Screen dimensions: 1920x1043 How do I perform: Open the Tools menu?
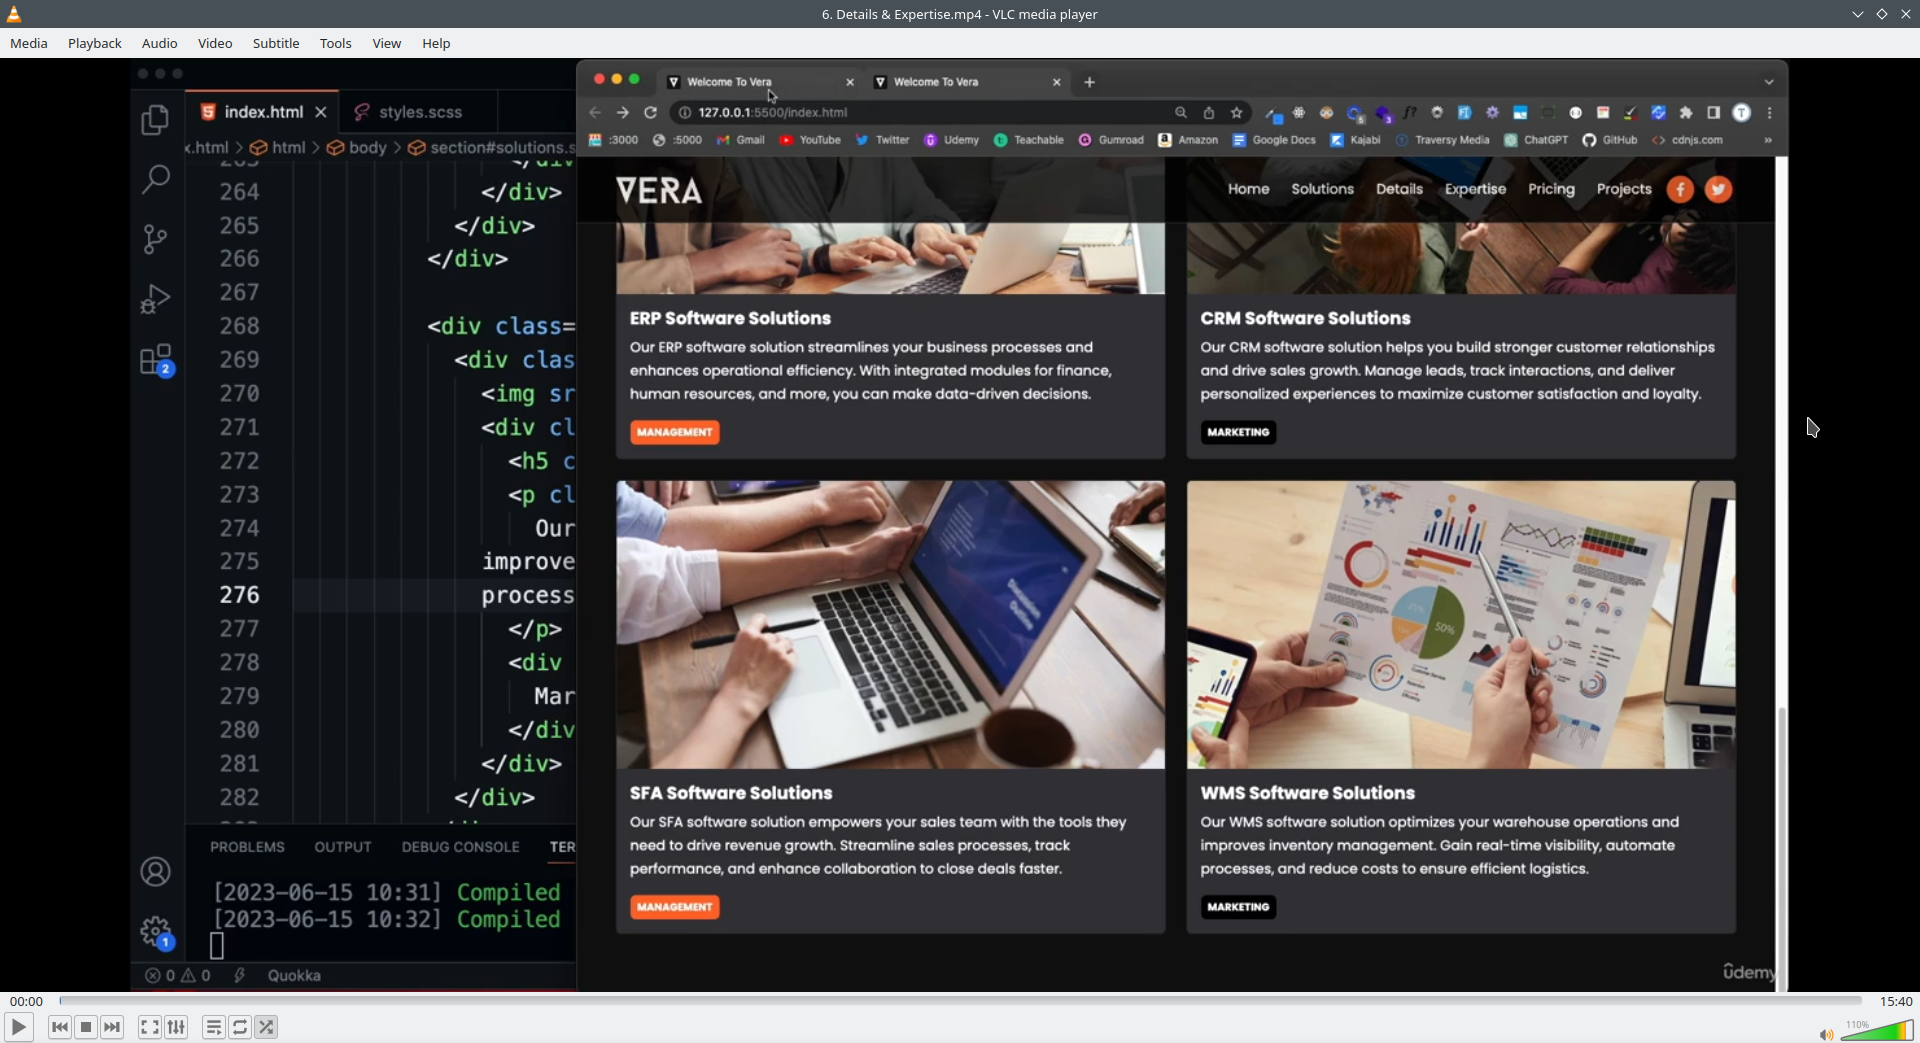(336, 43)
